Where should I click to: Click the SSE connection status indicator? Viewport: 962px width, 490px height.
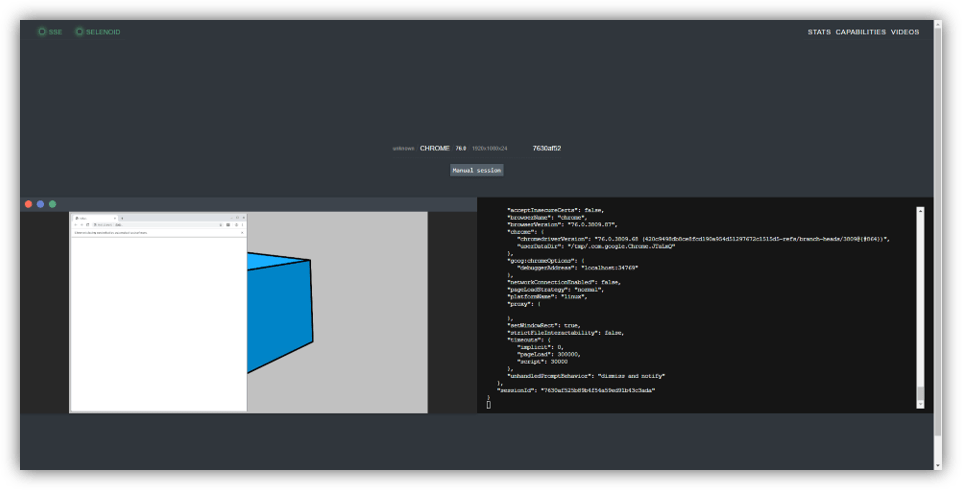click(49, 32)
